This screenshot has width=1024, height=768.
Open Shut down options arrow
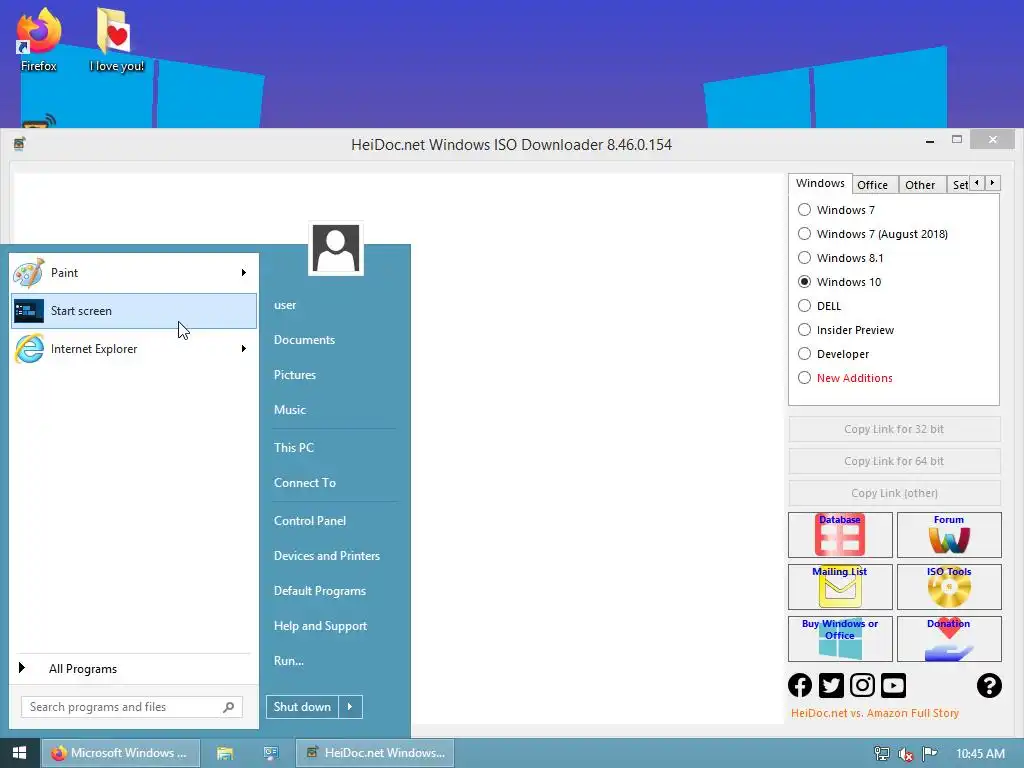coord(350,707)
